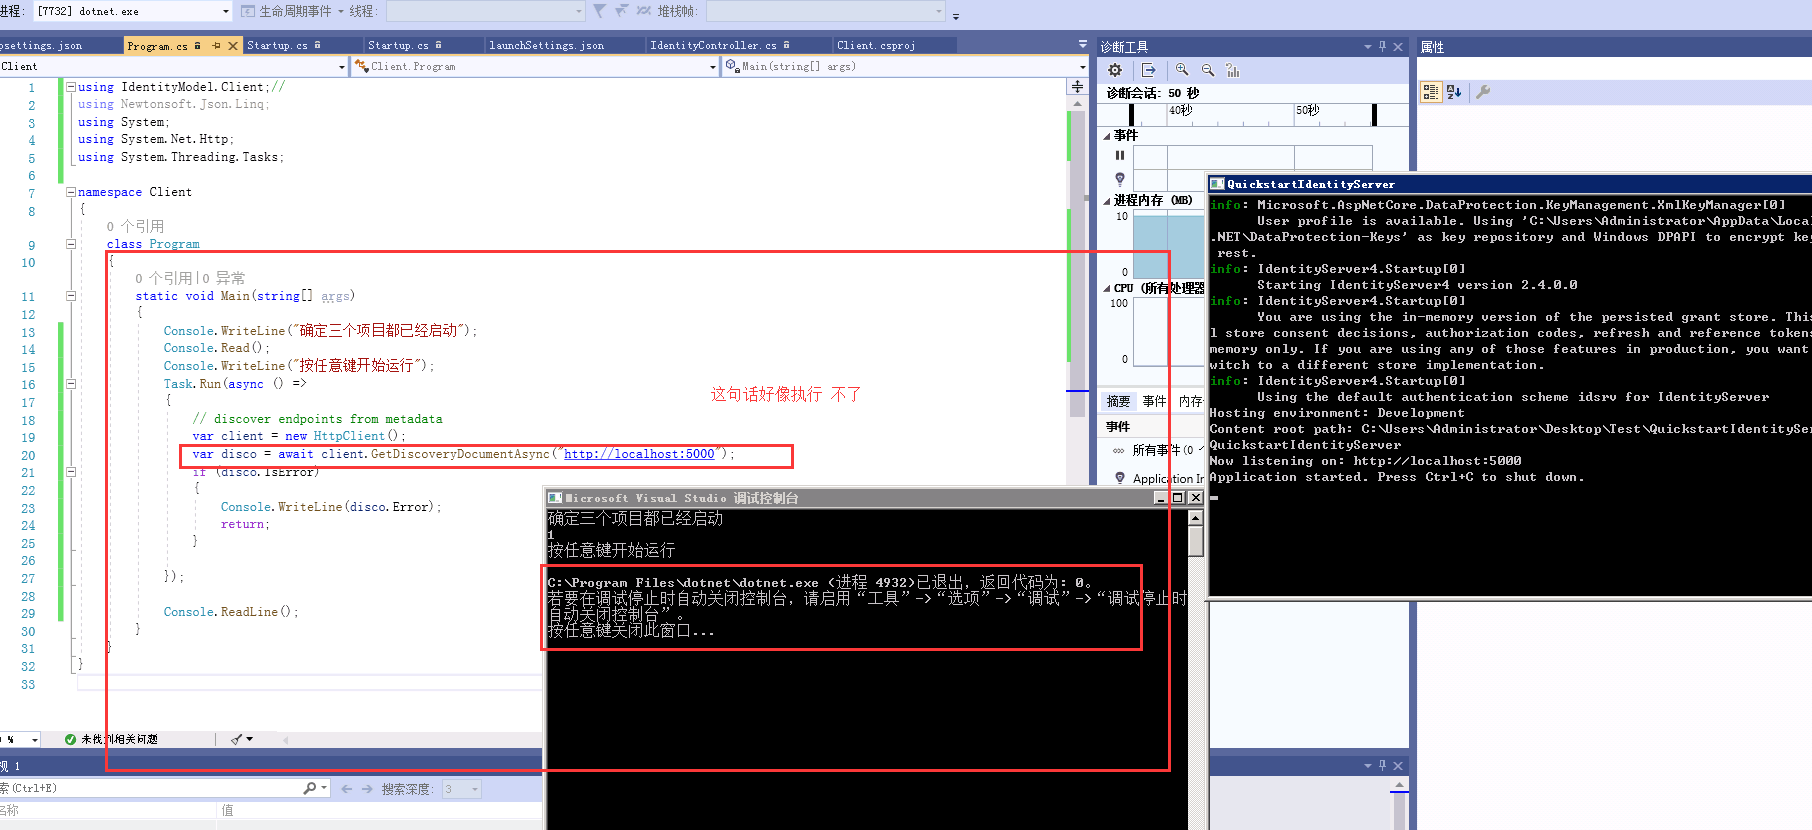Viewport: 1812px width, 830px height.
Task: Pin the Program.cs tab
Action: 216,46
